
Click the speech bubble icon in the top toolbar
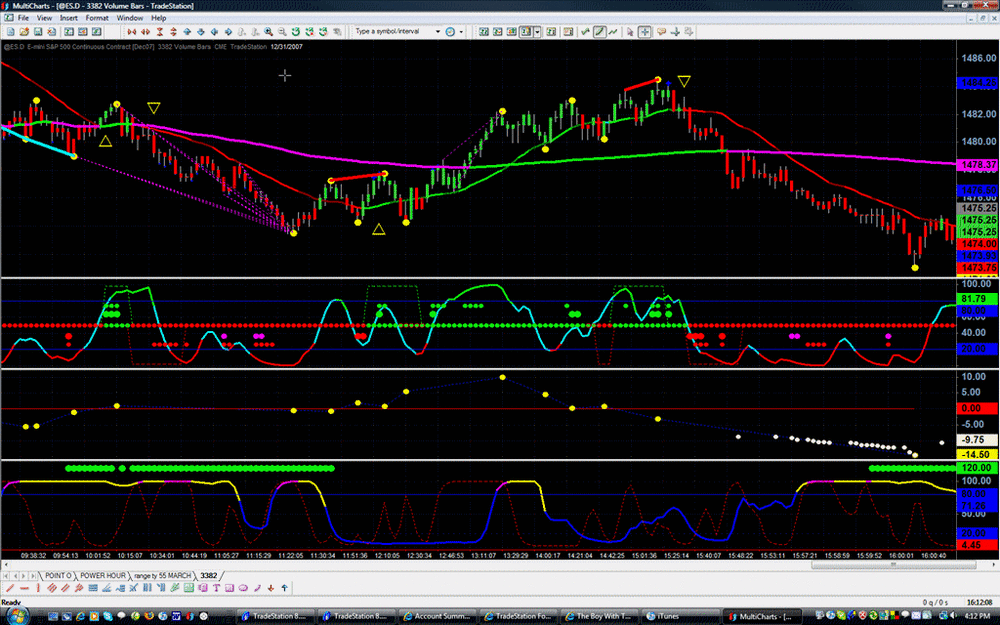[x=661, y=31]
